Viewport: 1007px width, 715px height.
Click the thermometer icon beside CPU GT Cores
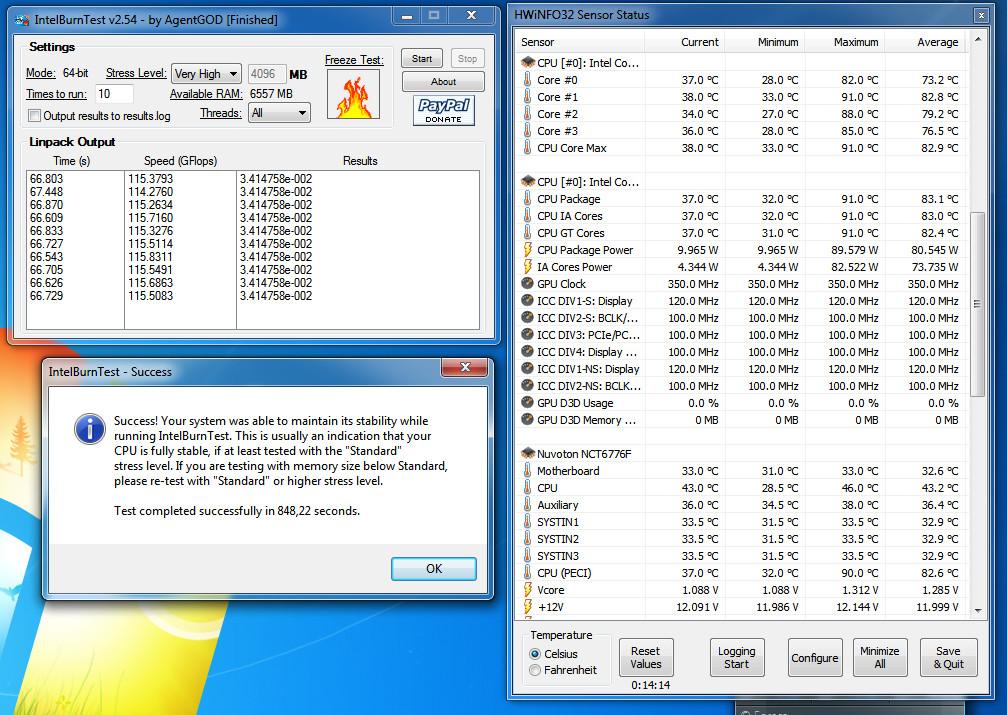[527, 233]
